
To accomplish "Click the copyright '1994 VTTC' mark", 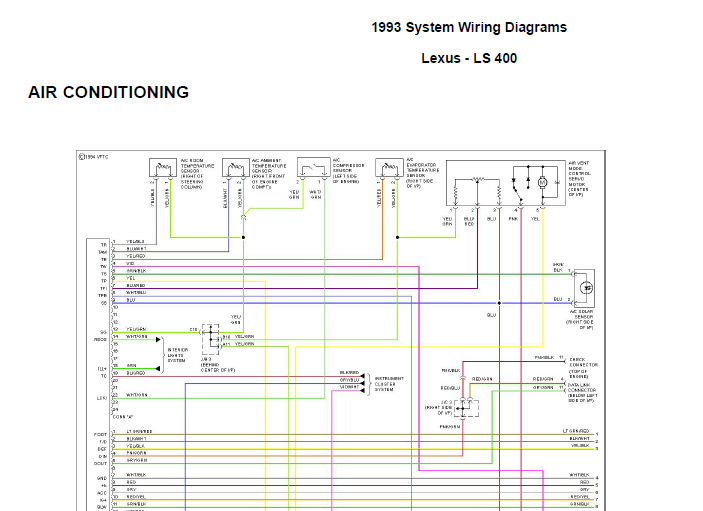I will [x=94, y=157].
